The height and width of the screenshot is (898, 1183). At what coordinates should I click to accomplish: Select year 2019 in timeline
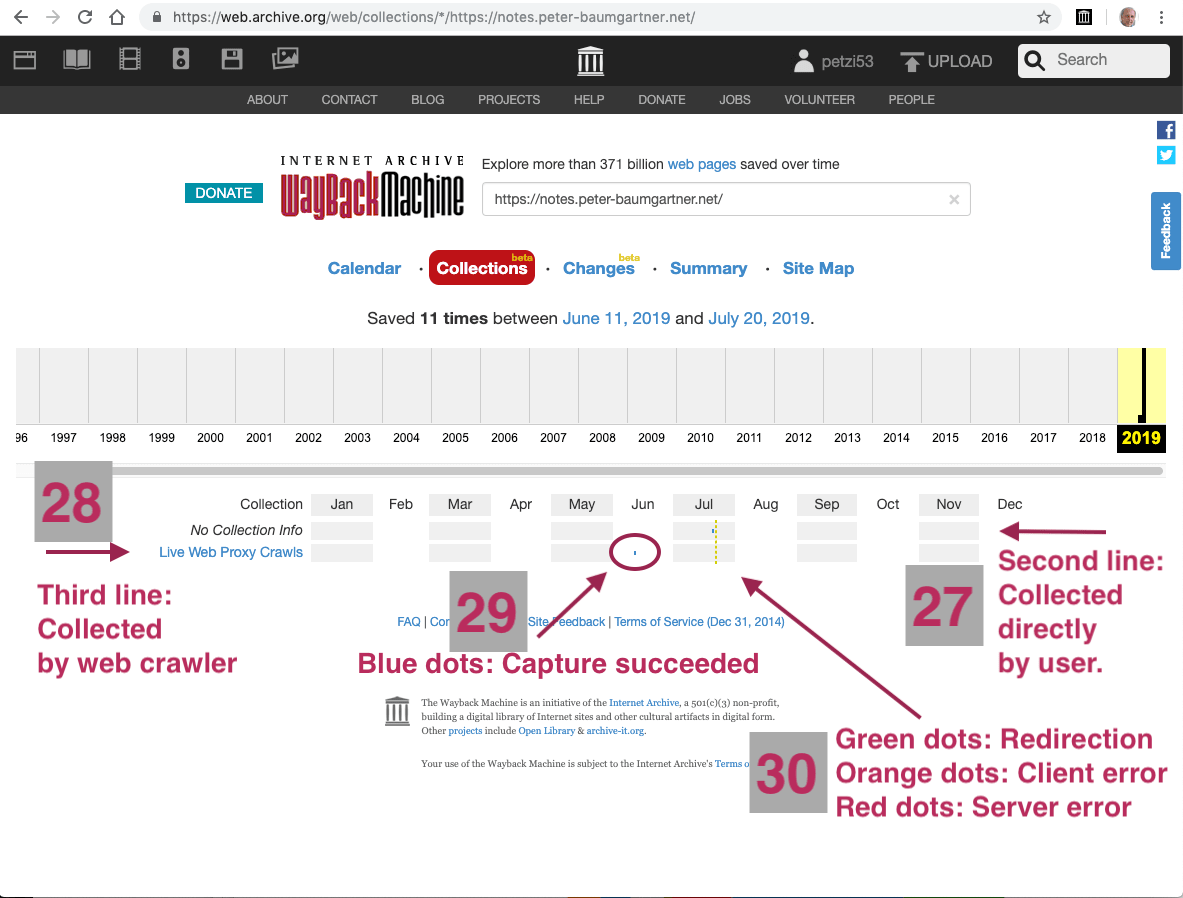1141,437
